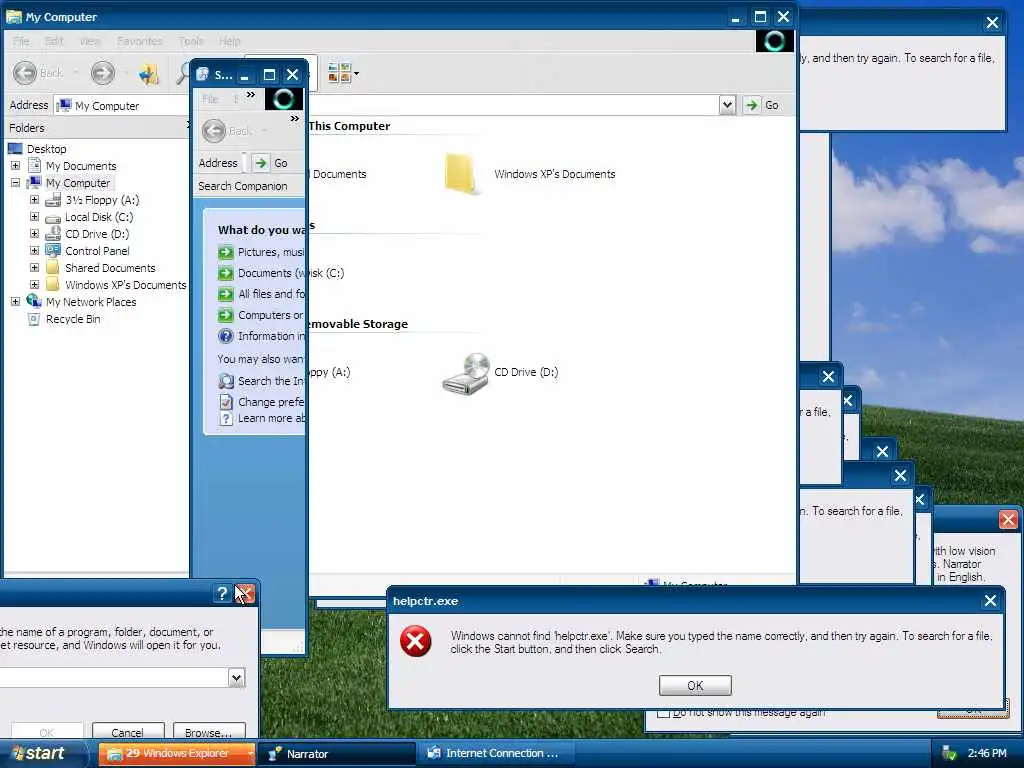
Task: Expand the Shared Documents tree node
Action: 35,268
